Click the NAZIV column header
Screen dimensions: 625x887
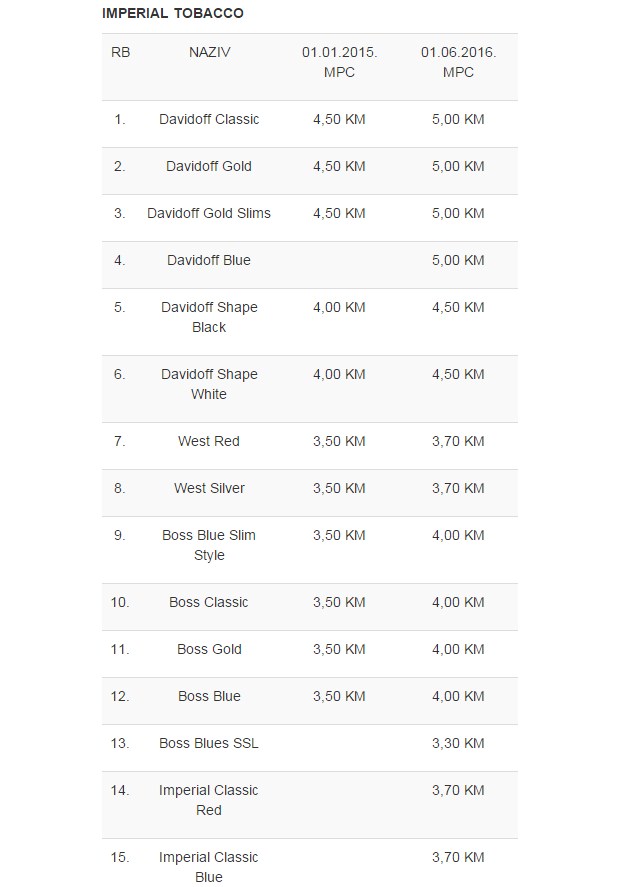[x=209, y=52]
